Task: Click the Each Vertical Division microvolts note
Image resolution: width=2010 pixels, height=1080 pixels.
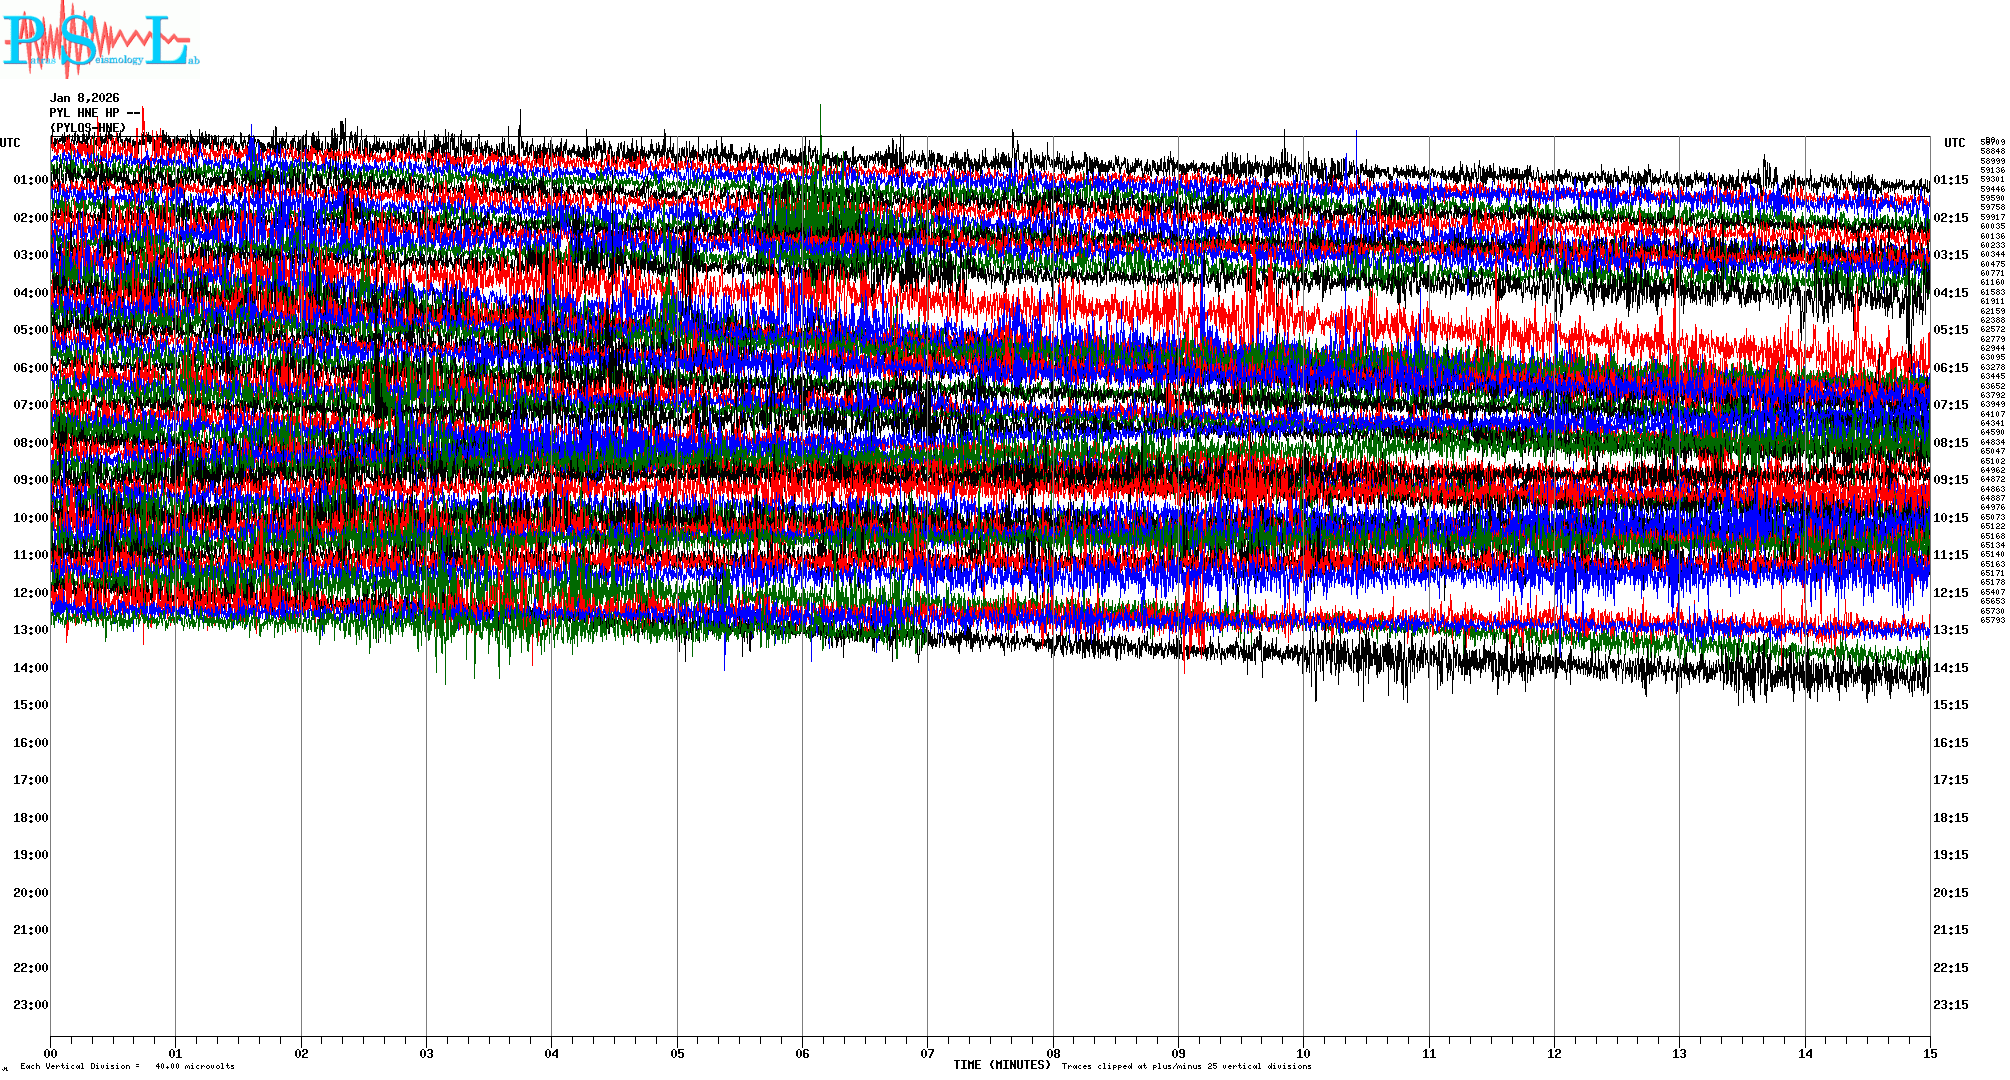Action: coord(127,1066)
